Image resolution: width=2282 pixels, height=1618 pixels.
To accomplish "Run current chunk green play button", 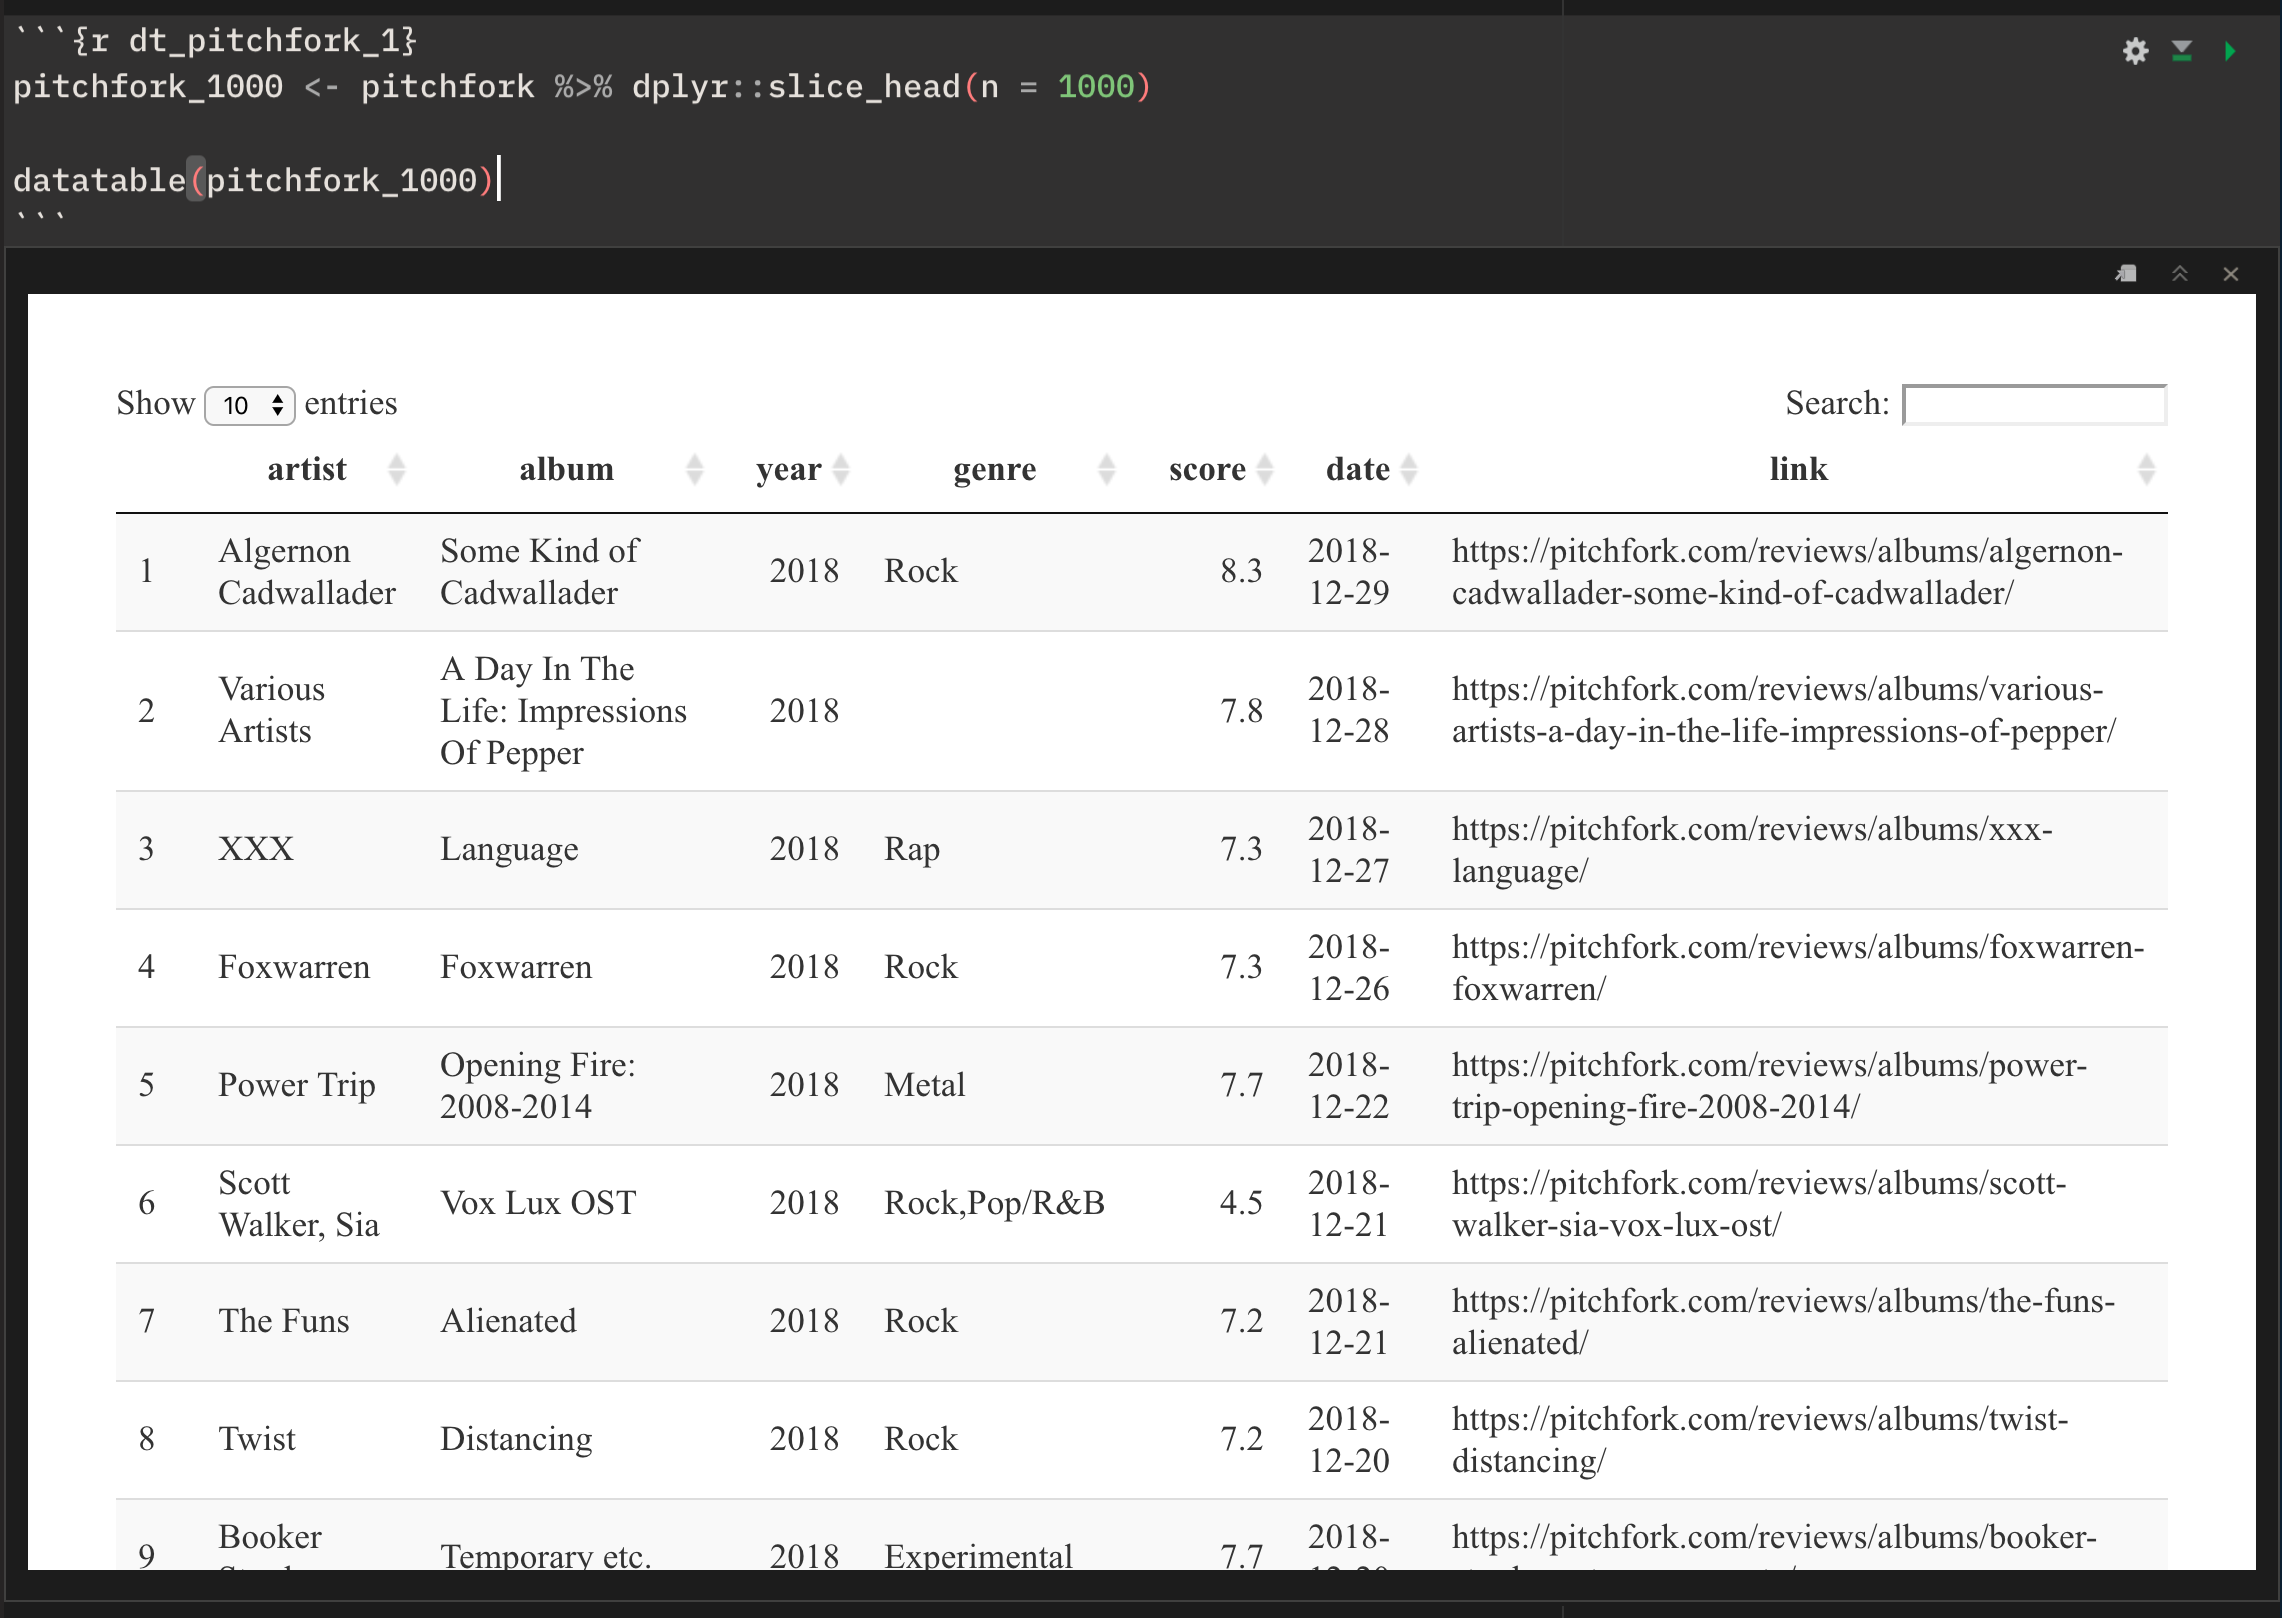I will coord(2229,51).
